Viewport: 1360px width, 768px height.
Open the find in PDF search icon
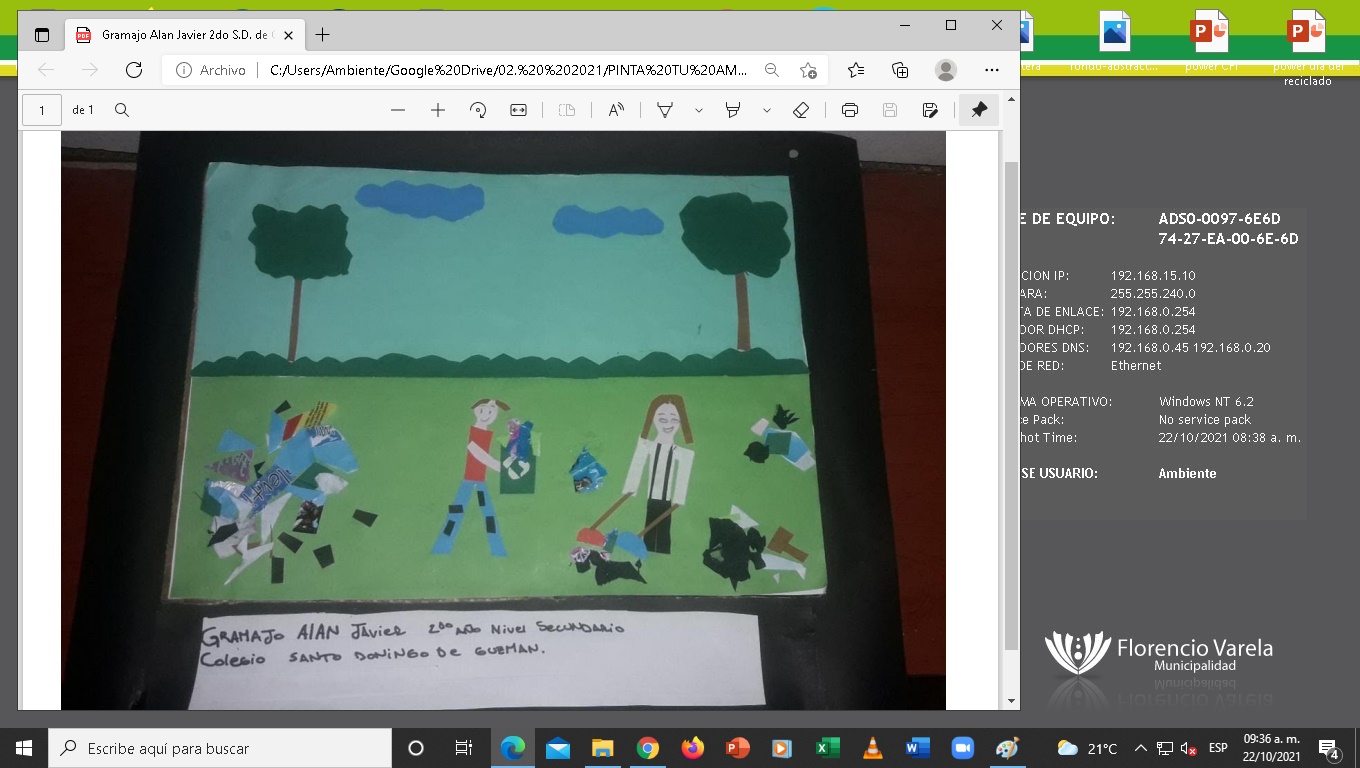[122, 110]
